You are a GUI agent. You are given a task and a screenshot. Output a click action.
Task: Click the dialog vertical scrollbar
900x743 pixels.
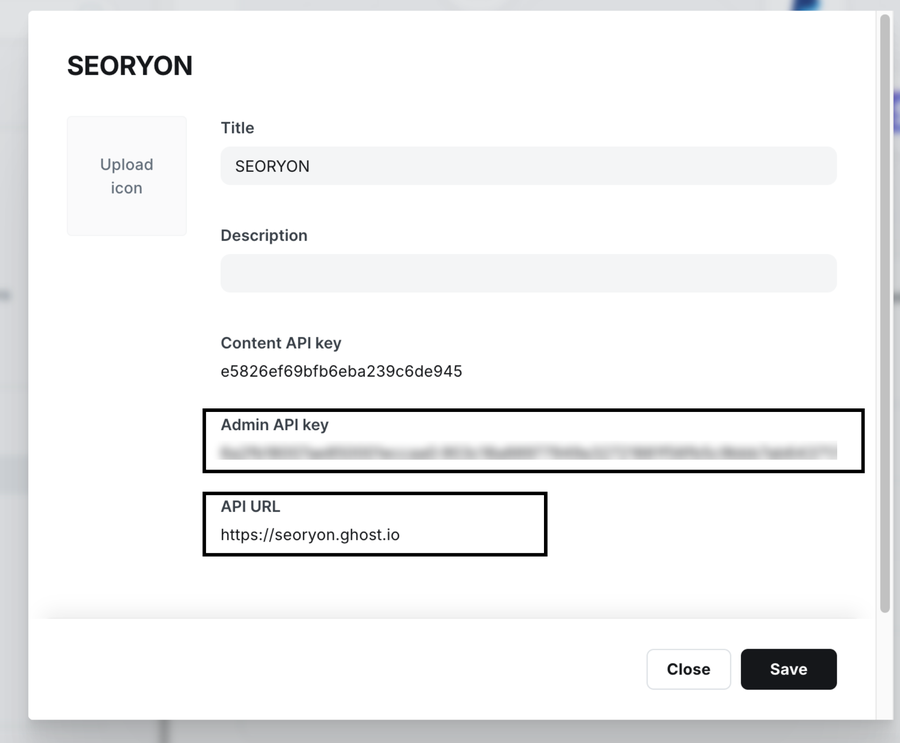[885, 314]
